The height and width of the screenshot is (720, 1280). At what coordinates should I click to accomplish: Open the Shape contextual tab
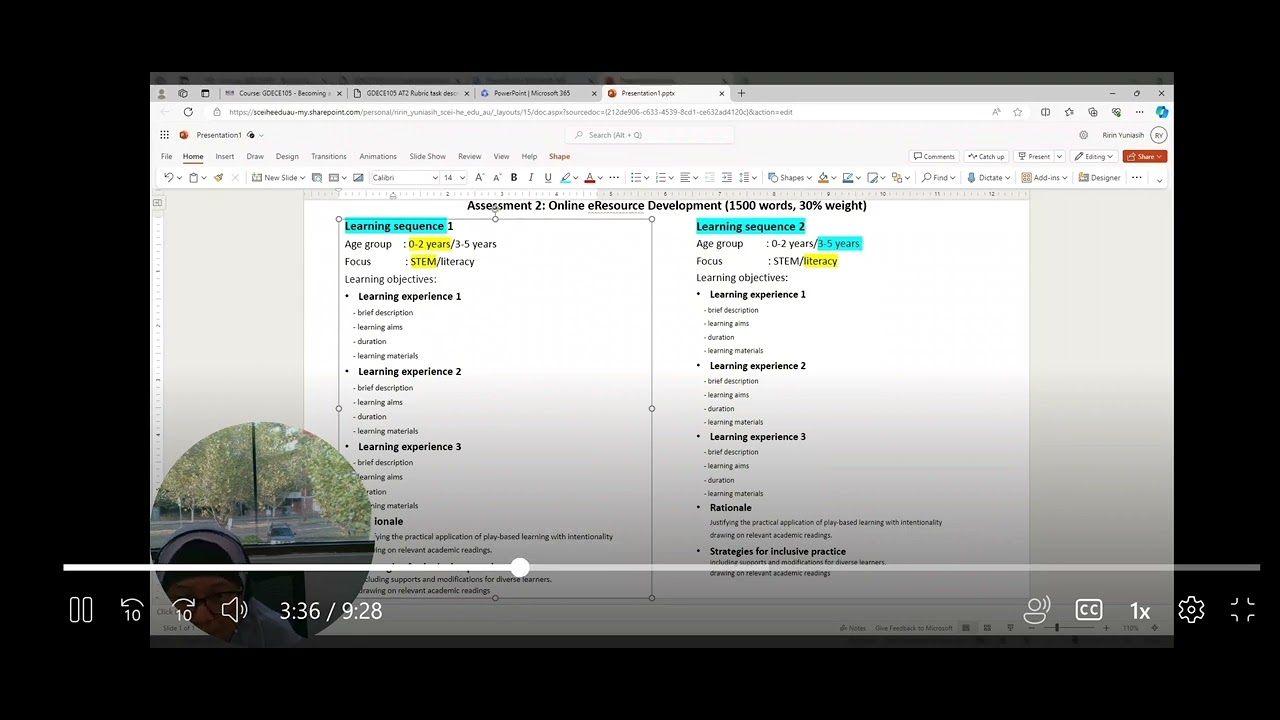559,157
